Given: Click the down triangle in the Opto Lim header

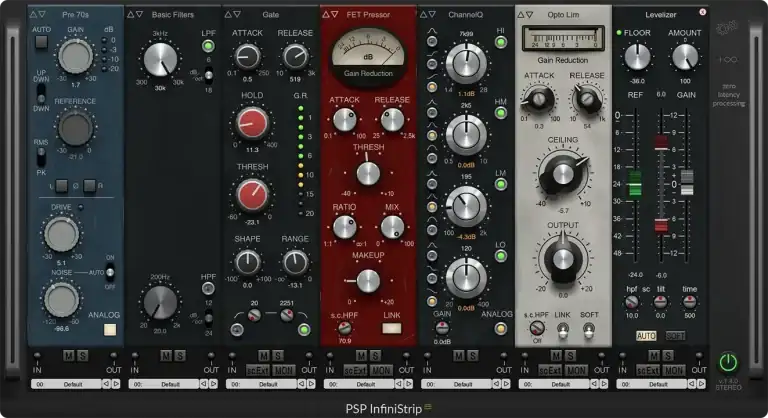Looking at the screenshot, I should 529,15.
